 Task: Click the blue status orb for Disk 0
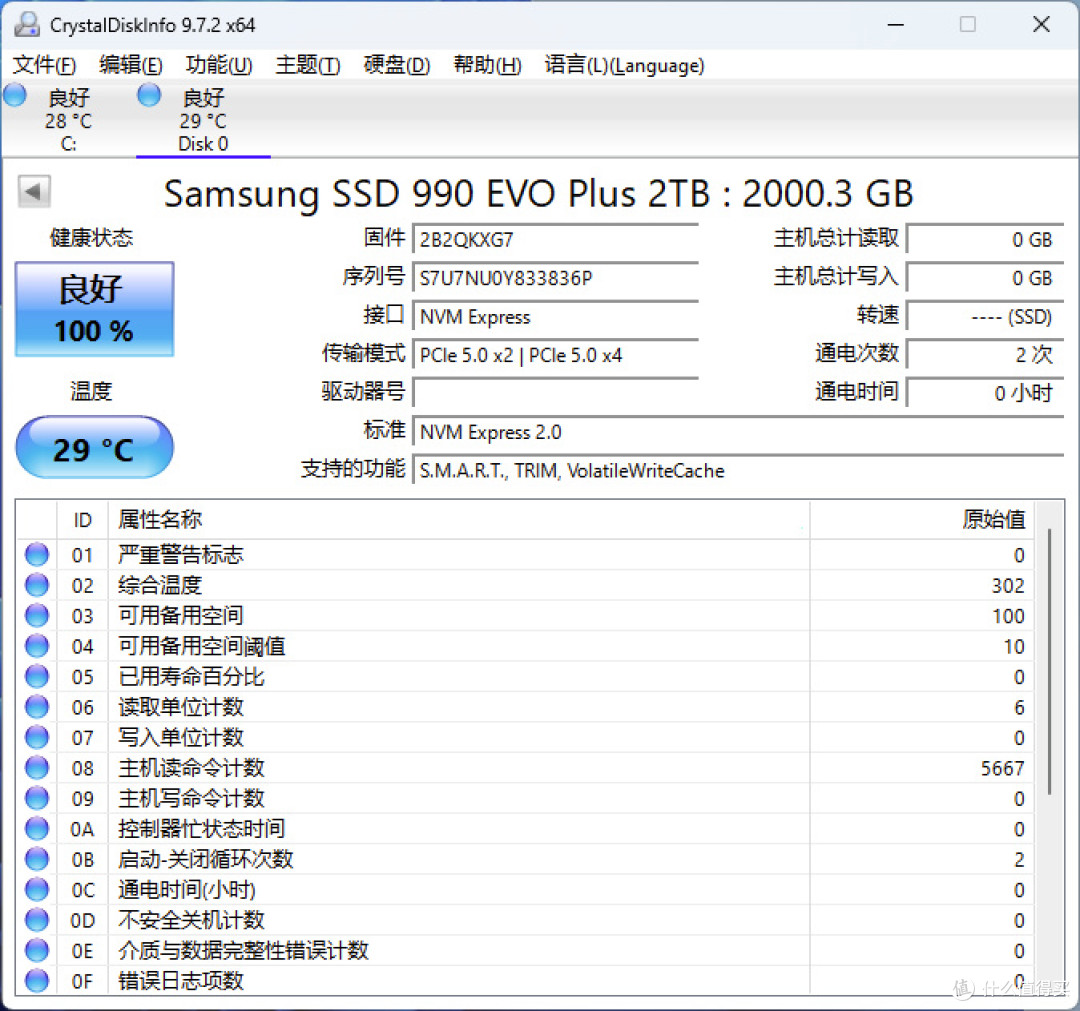click(149, 95)
